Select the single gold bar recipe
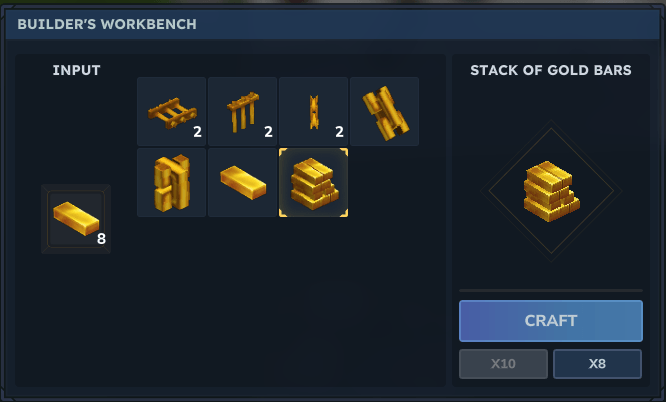Image resolution: width=666 pixels, height=402 pixels. (x=243, y=182)
